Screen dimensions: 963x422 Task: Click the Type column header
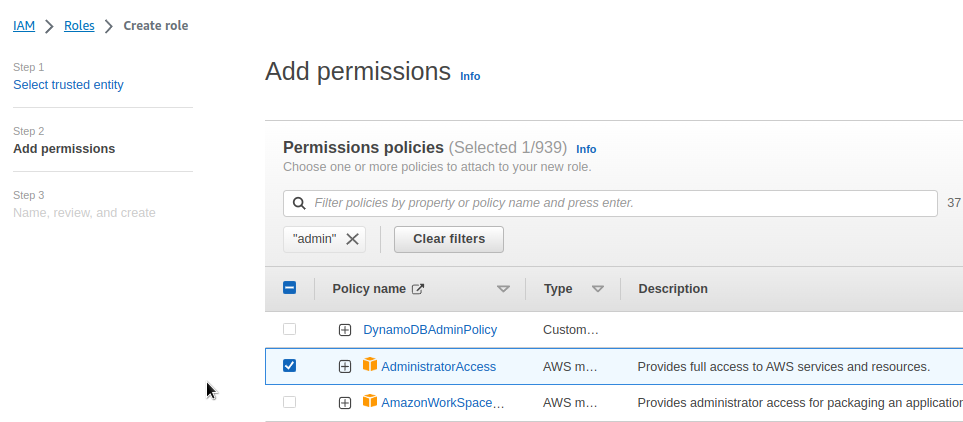558,289
